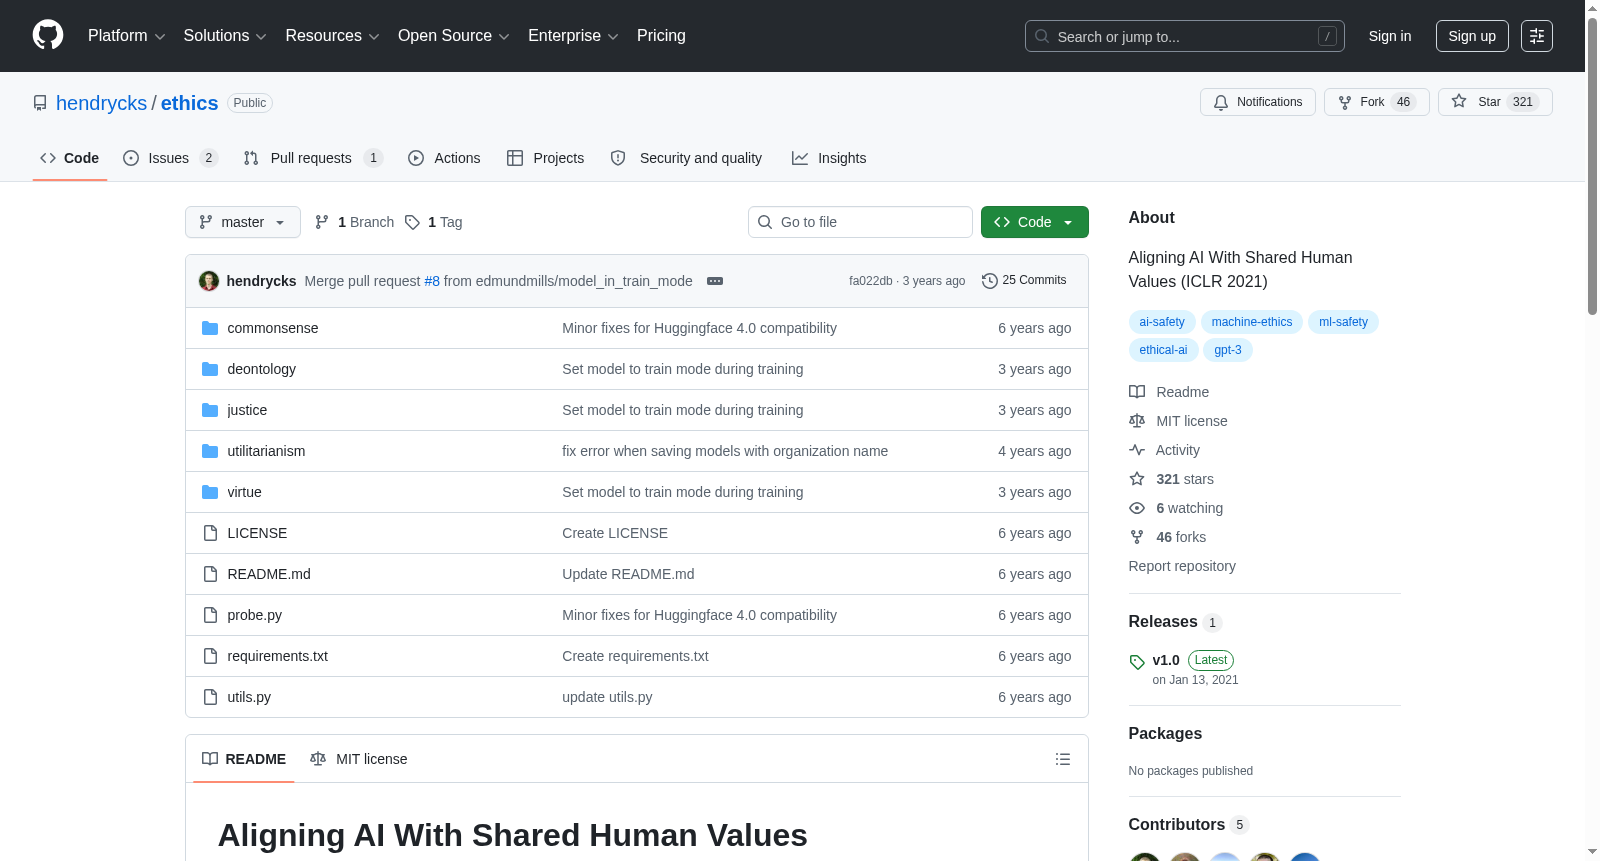The image size is (1600, 861).
Task: View 321 stars in sidebar
Action: (1171, 479)
